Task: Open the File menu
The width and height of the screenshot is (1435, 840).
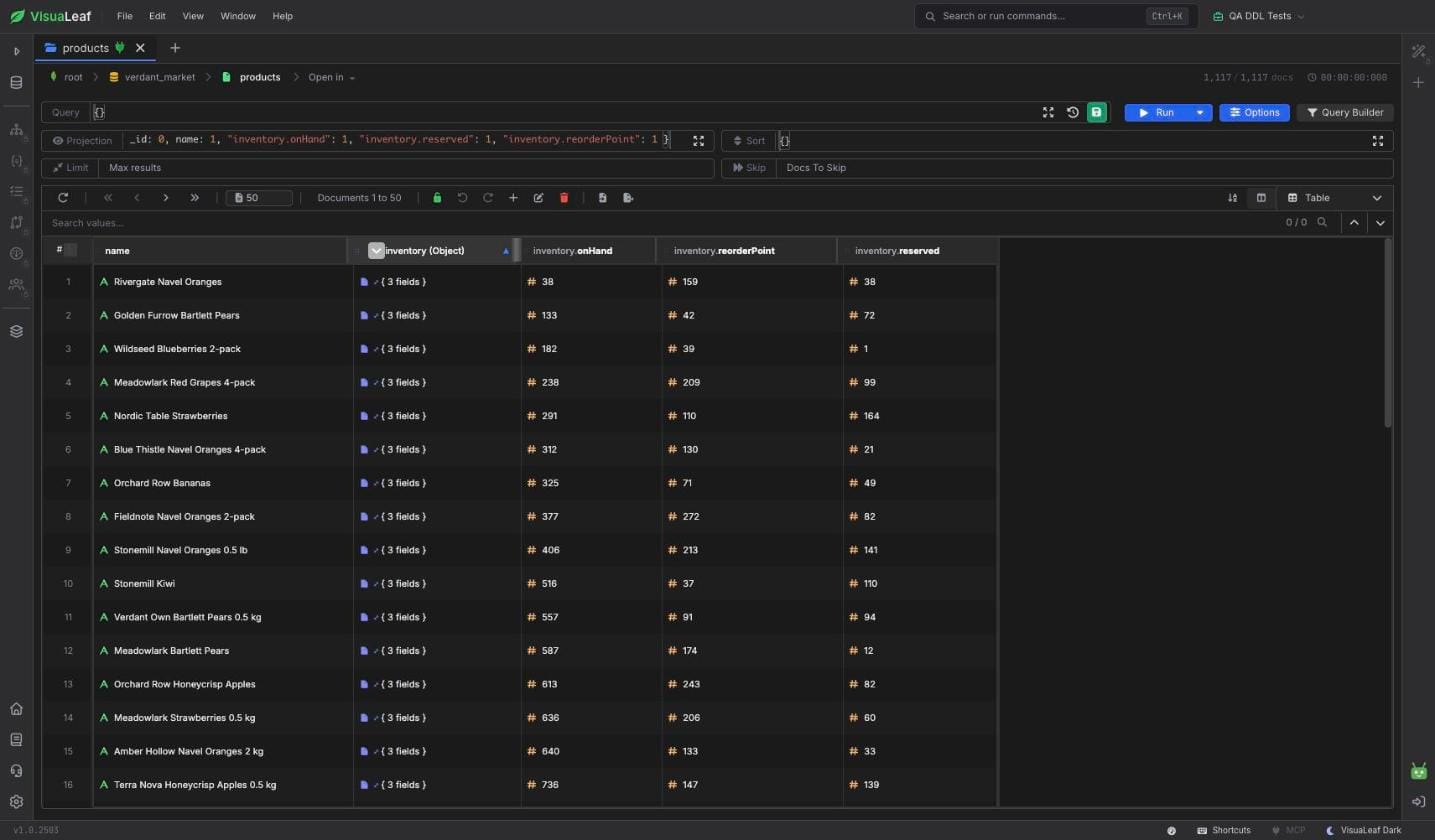Action: click(x=124, y=16)
